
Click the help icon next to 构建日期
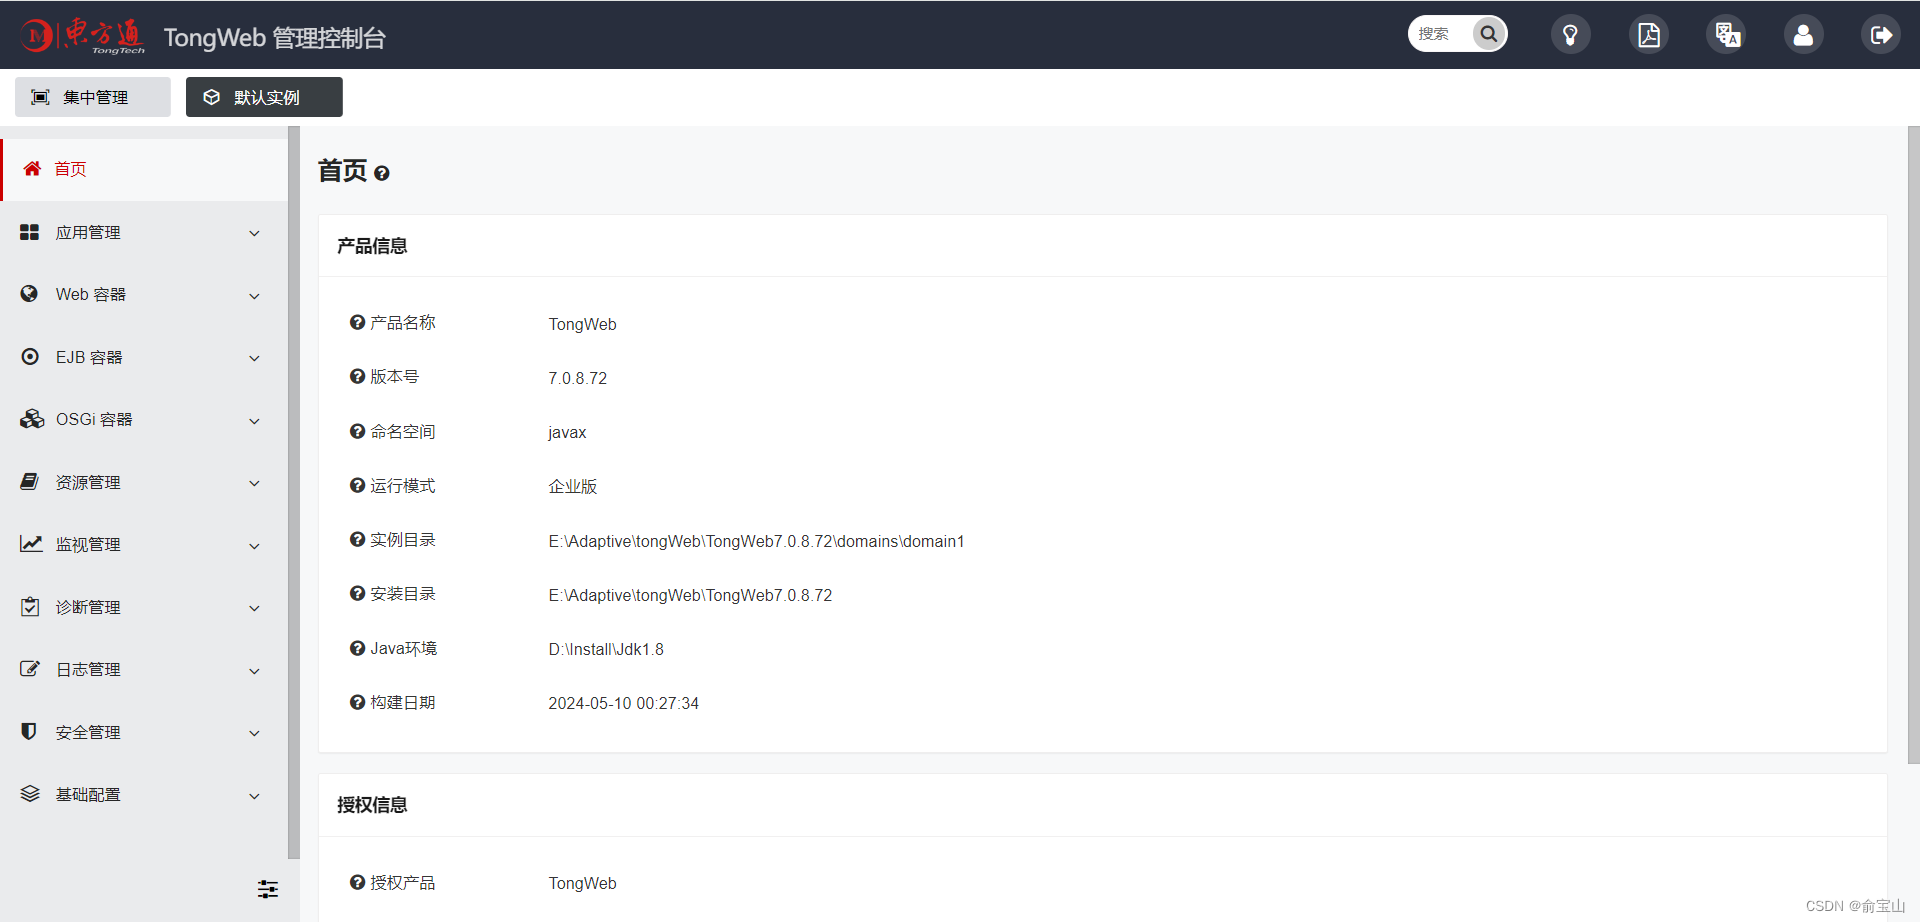[x=357, y=702]
